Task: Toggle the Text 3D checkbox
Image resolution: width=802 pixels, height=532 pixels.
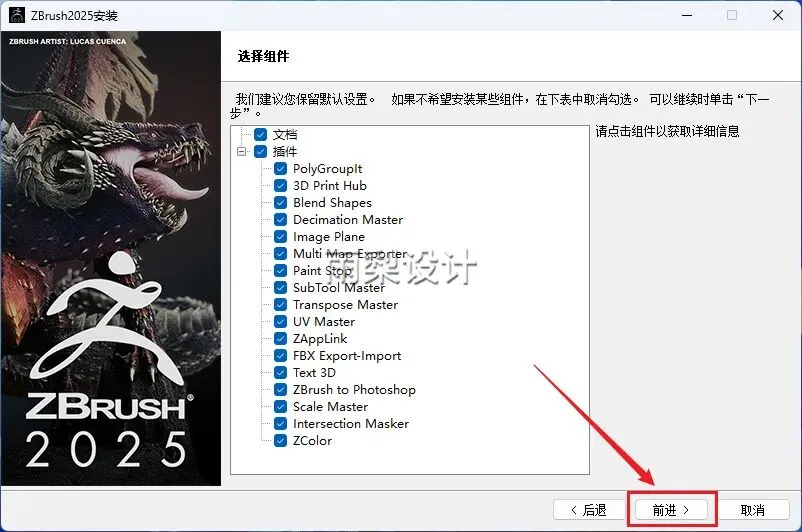Action: 280,372
